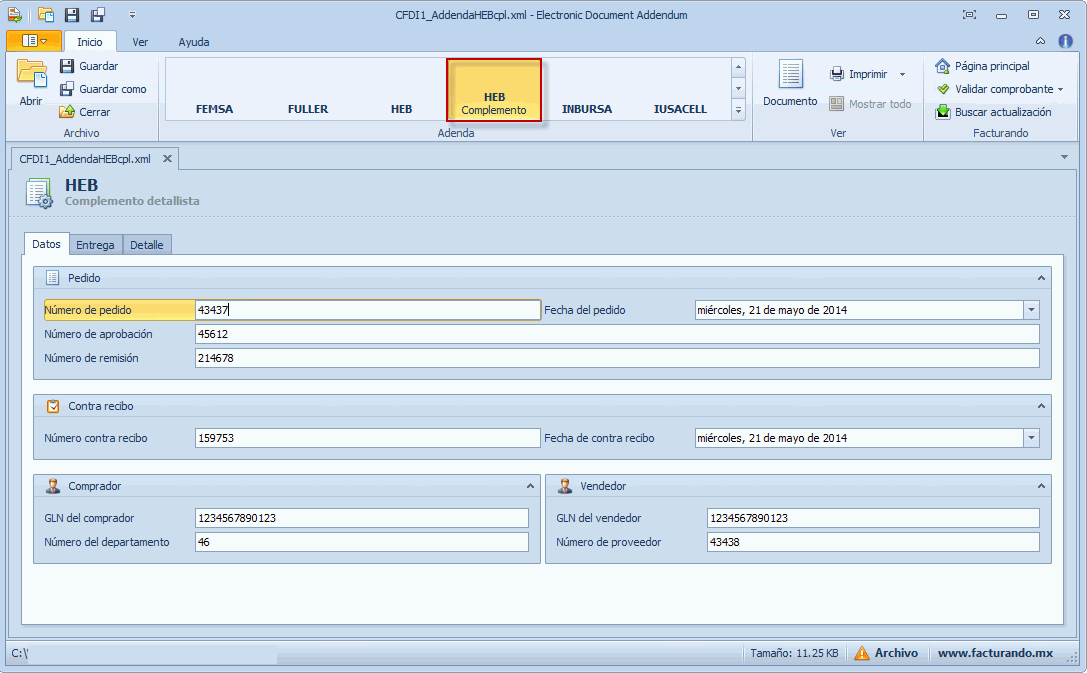Collapse the ribbon with the chevron
Screen dimensions: 1087x673
tap(1041, 41)
